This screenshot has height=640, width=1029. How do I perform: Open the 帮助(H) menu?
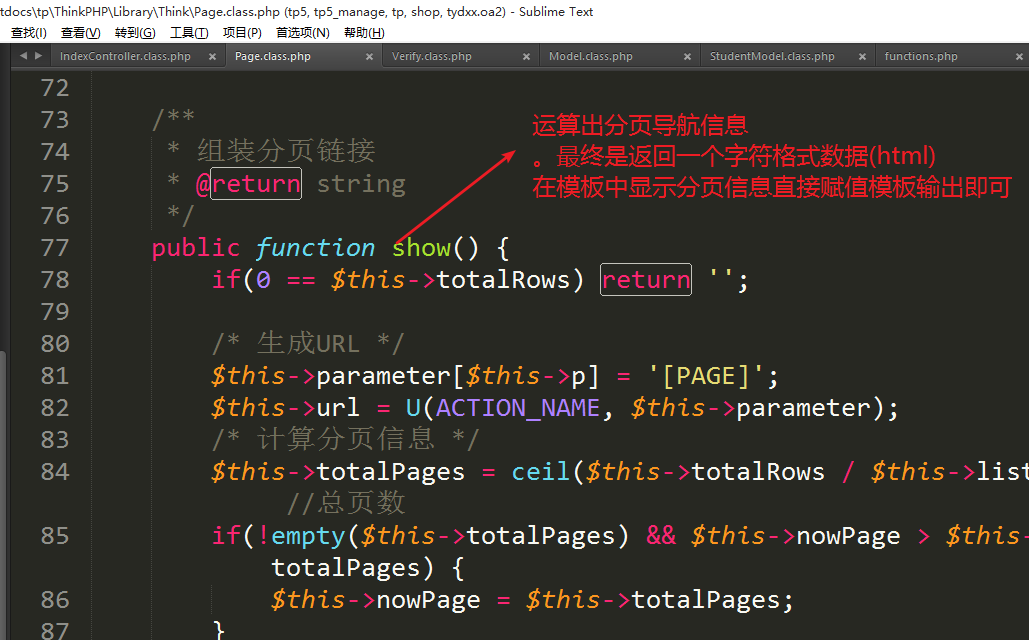364,33
